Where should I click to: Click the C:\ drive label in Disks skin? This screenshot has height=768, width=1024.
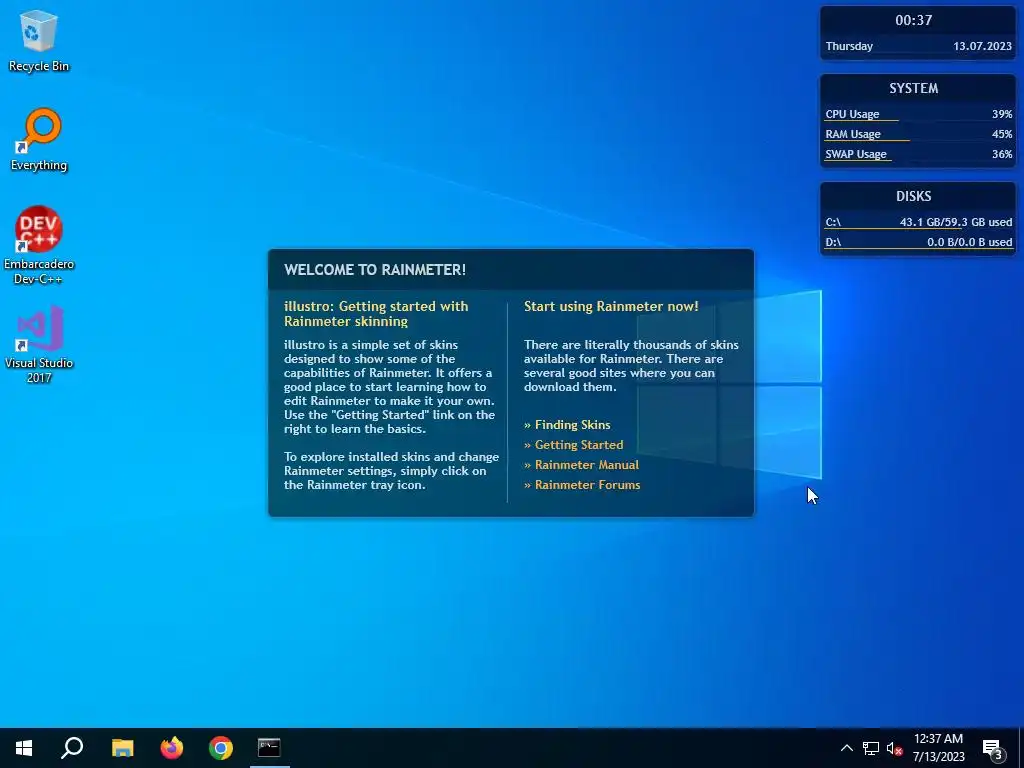(833, 223)
